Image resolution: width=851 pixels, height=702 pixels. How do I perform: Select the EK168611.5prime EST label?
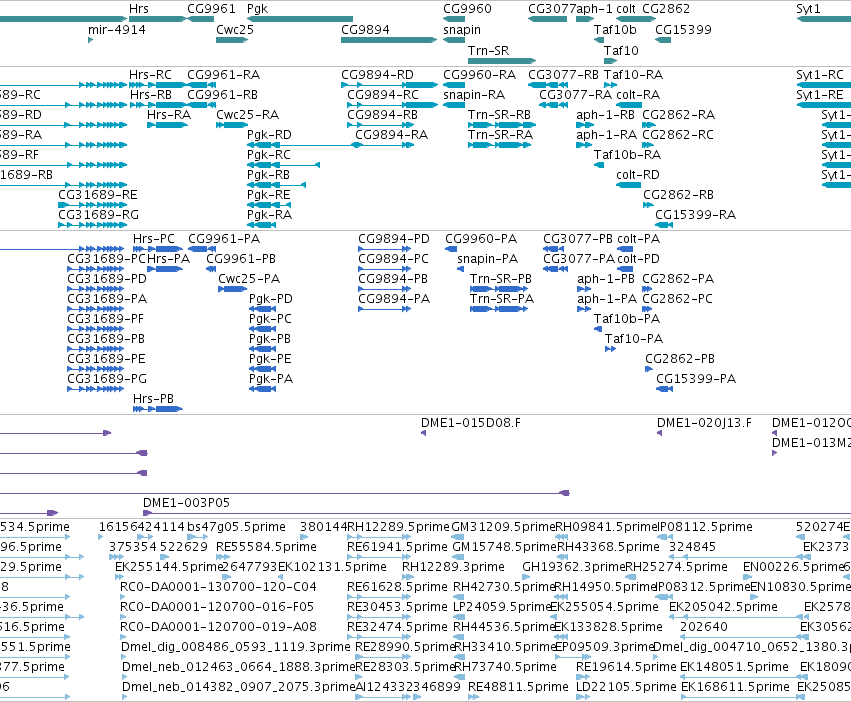tap(735, 687)
